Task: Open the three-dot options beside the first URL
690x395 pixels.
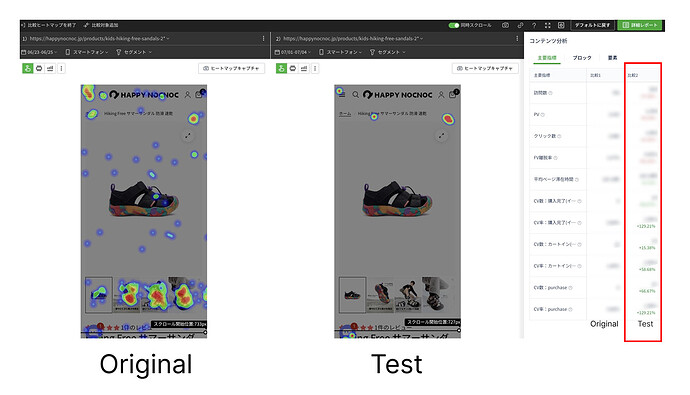Action: point(263,39)
